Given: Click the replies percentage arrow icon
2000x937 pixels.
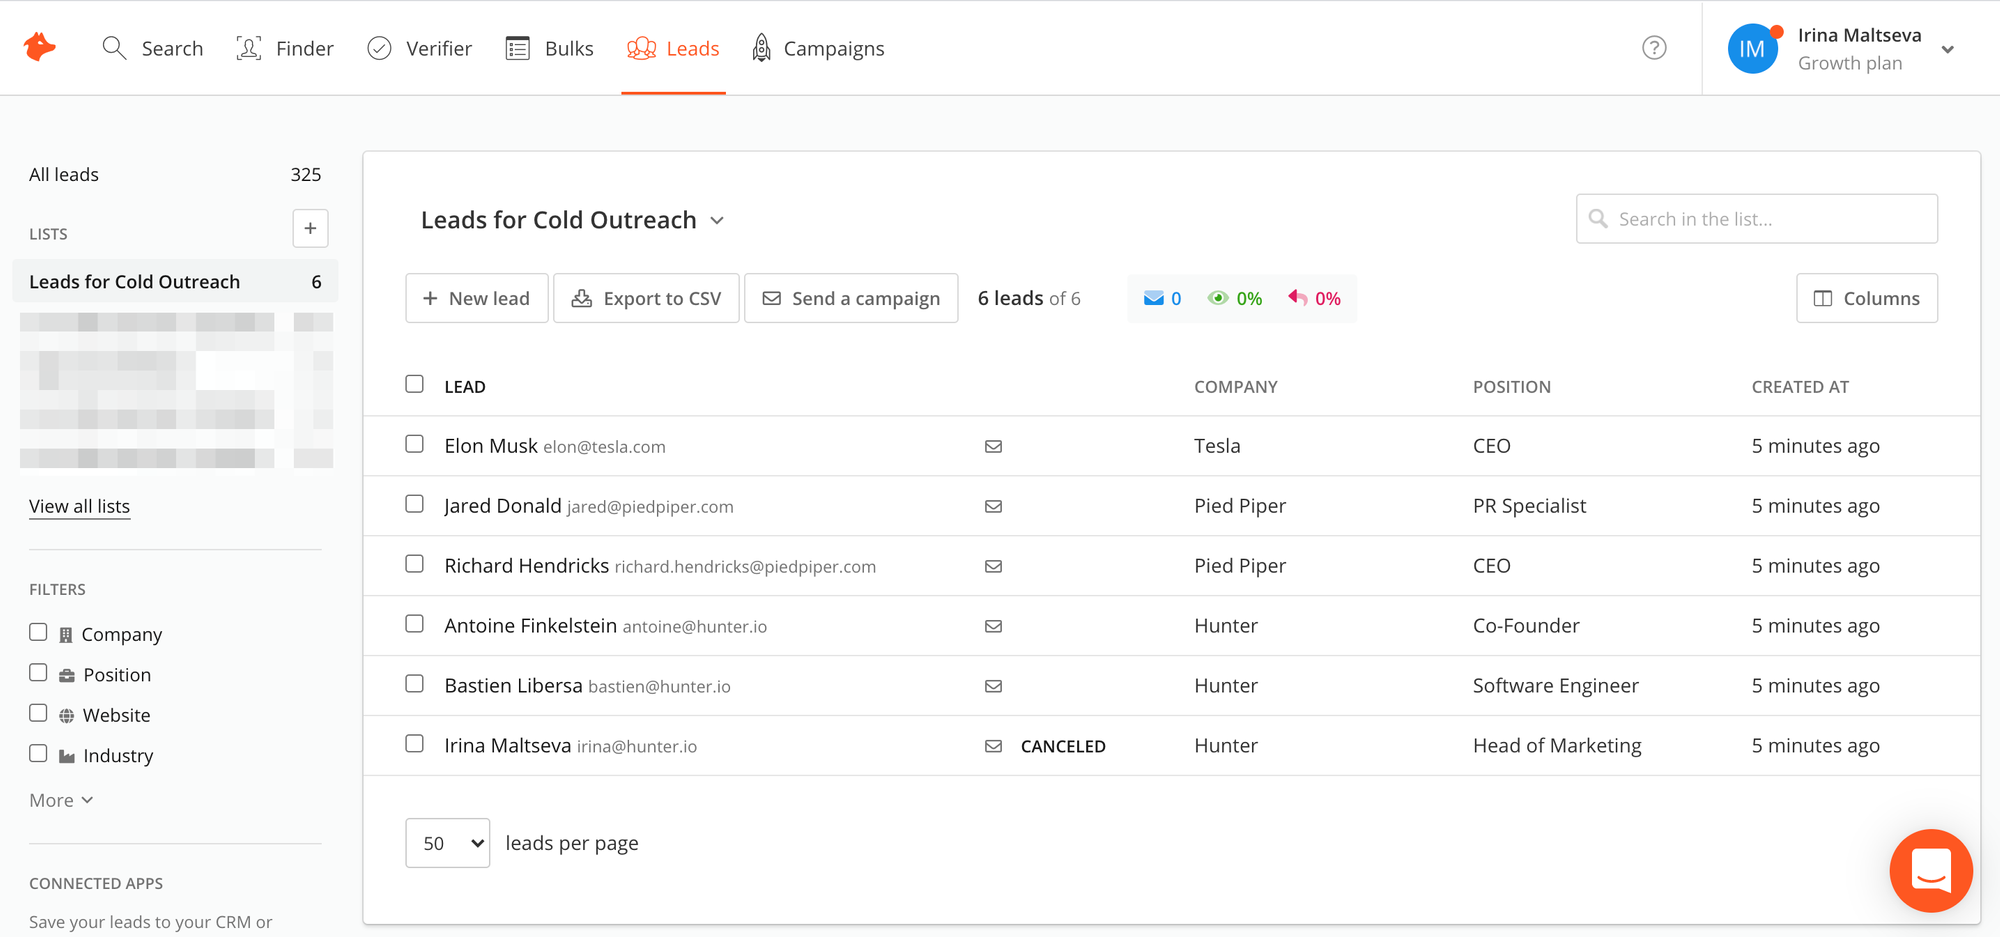Looking at the screenshot, I should [1298, 298].
